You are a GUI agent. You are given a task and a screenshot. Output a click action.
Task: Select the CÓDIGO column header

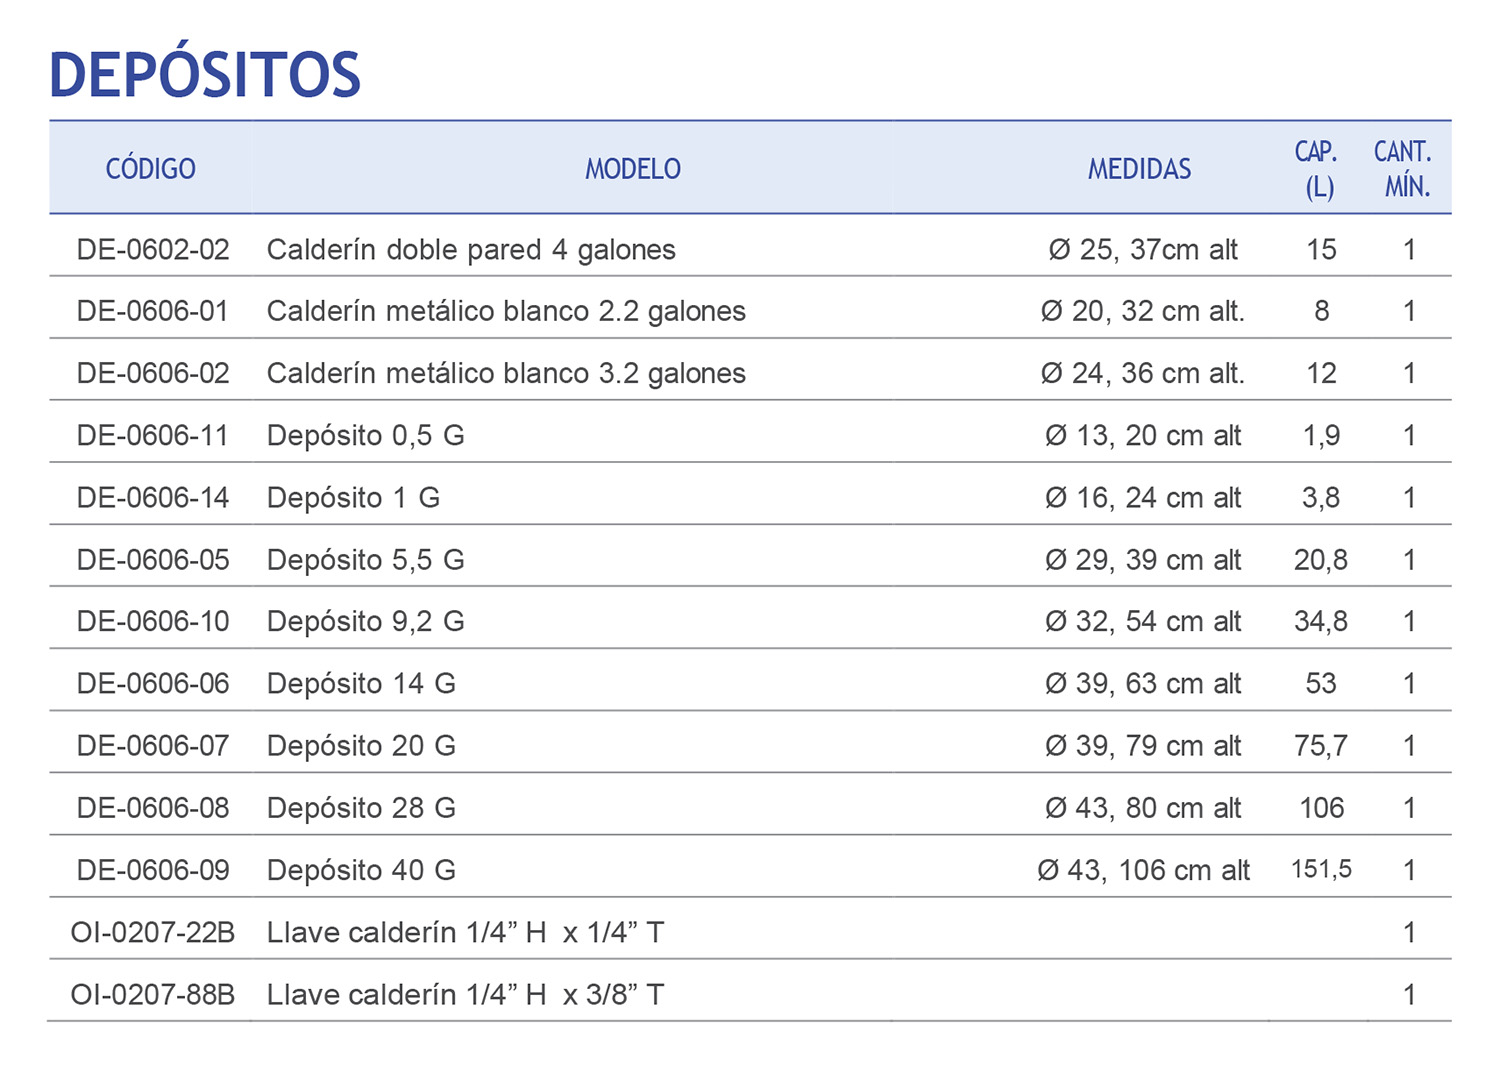151,168
